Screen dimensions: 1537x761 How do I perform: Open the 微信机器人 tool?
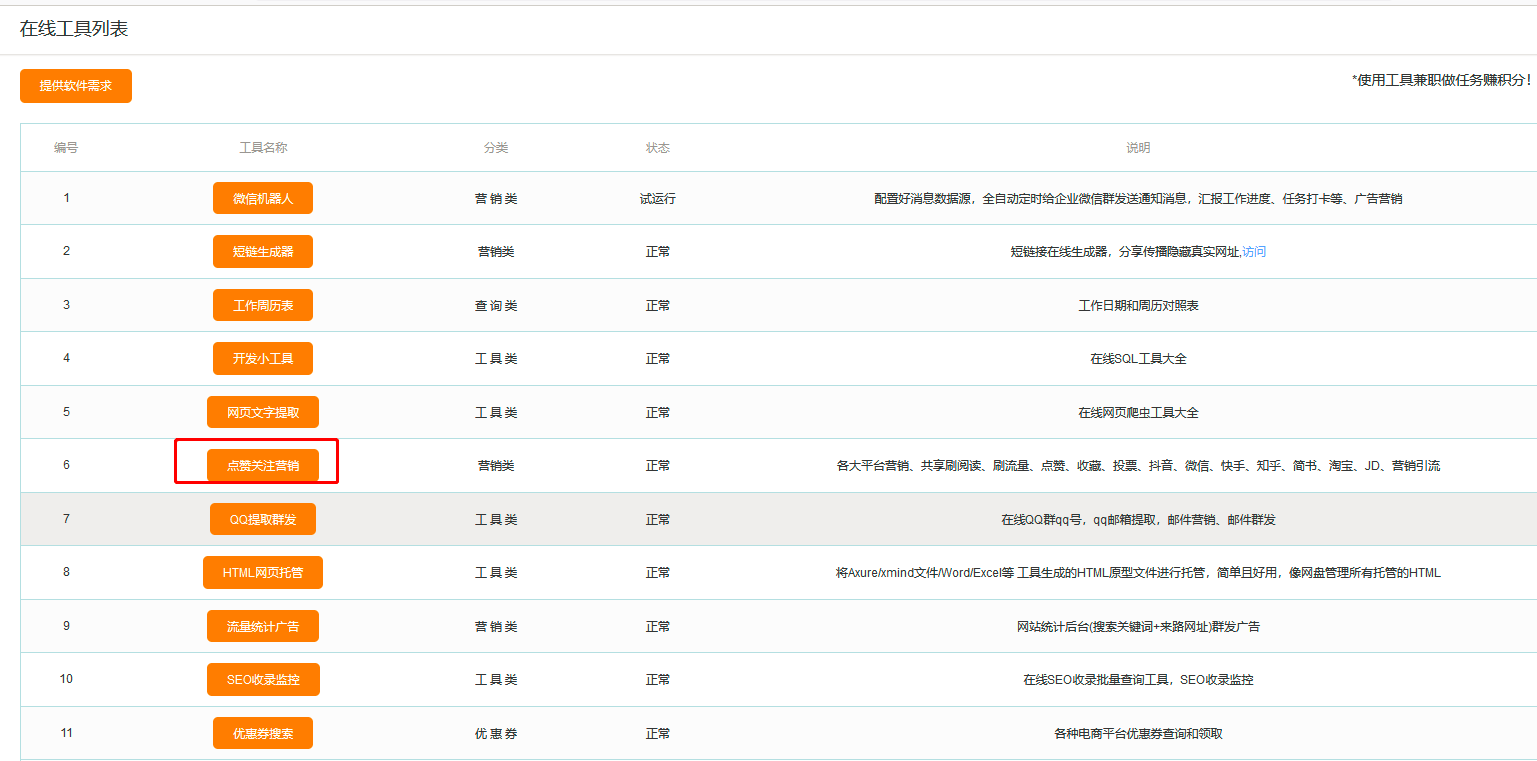coord(262,198)
